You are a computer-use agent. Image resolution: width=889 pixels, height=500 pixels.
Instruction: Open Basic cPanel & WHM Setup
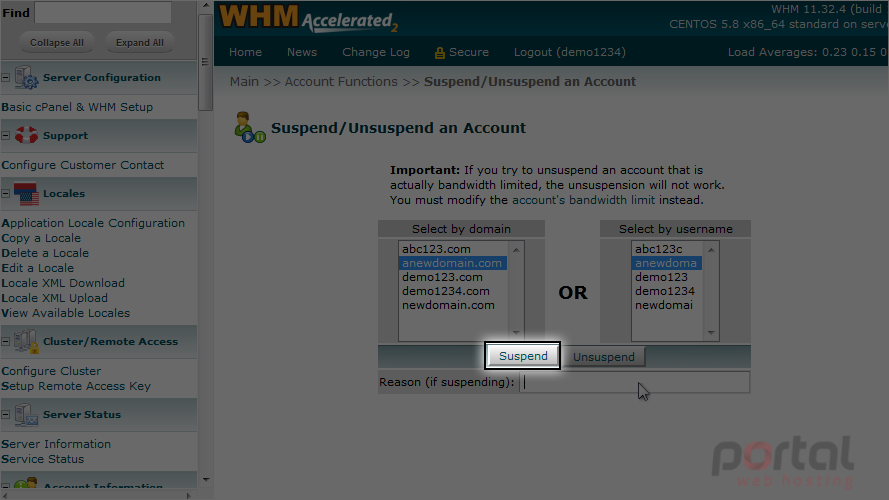coord(77,107)
